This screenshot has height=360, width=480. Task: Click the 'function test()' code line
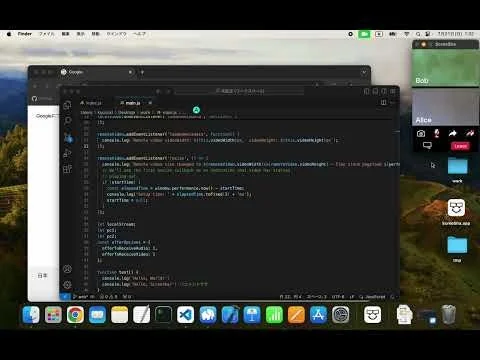pyautogui.click(x=119, y=272)
